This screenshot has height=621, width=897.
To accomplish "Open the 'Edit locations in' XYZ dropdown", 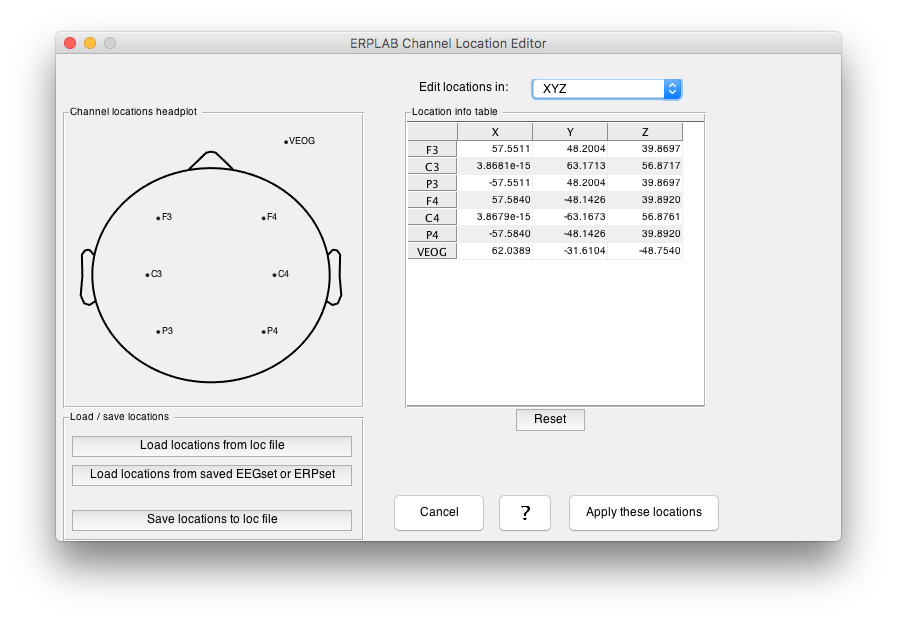I will tap(606, 89).
